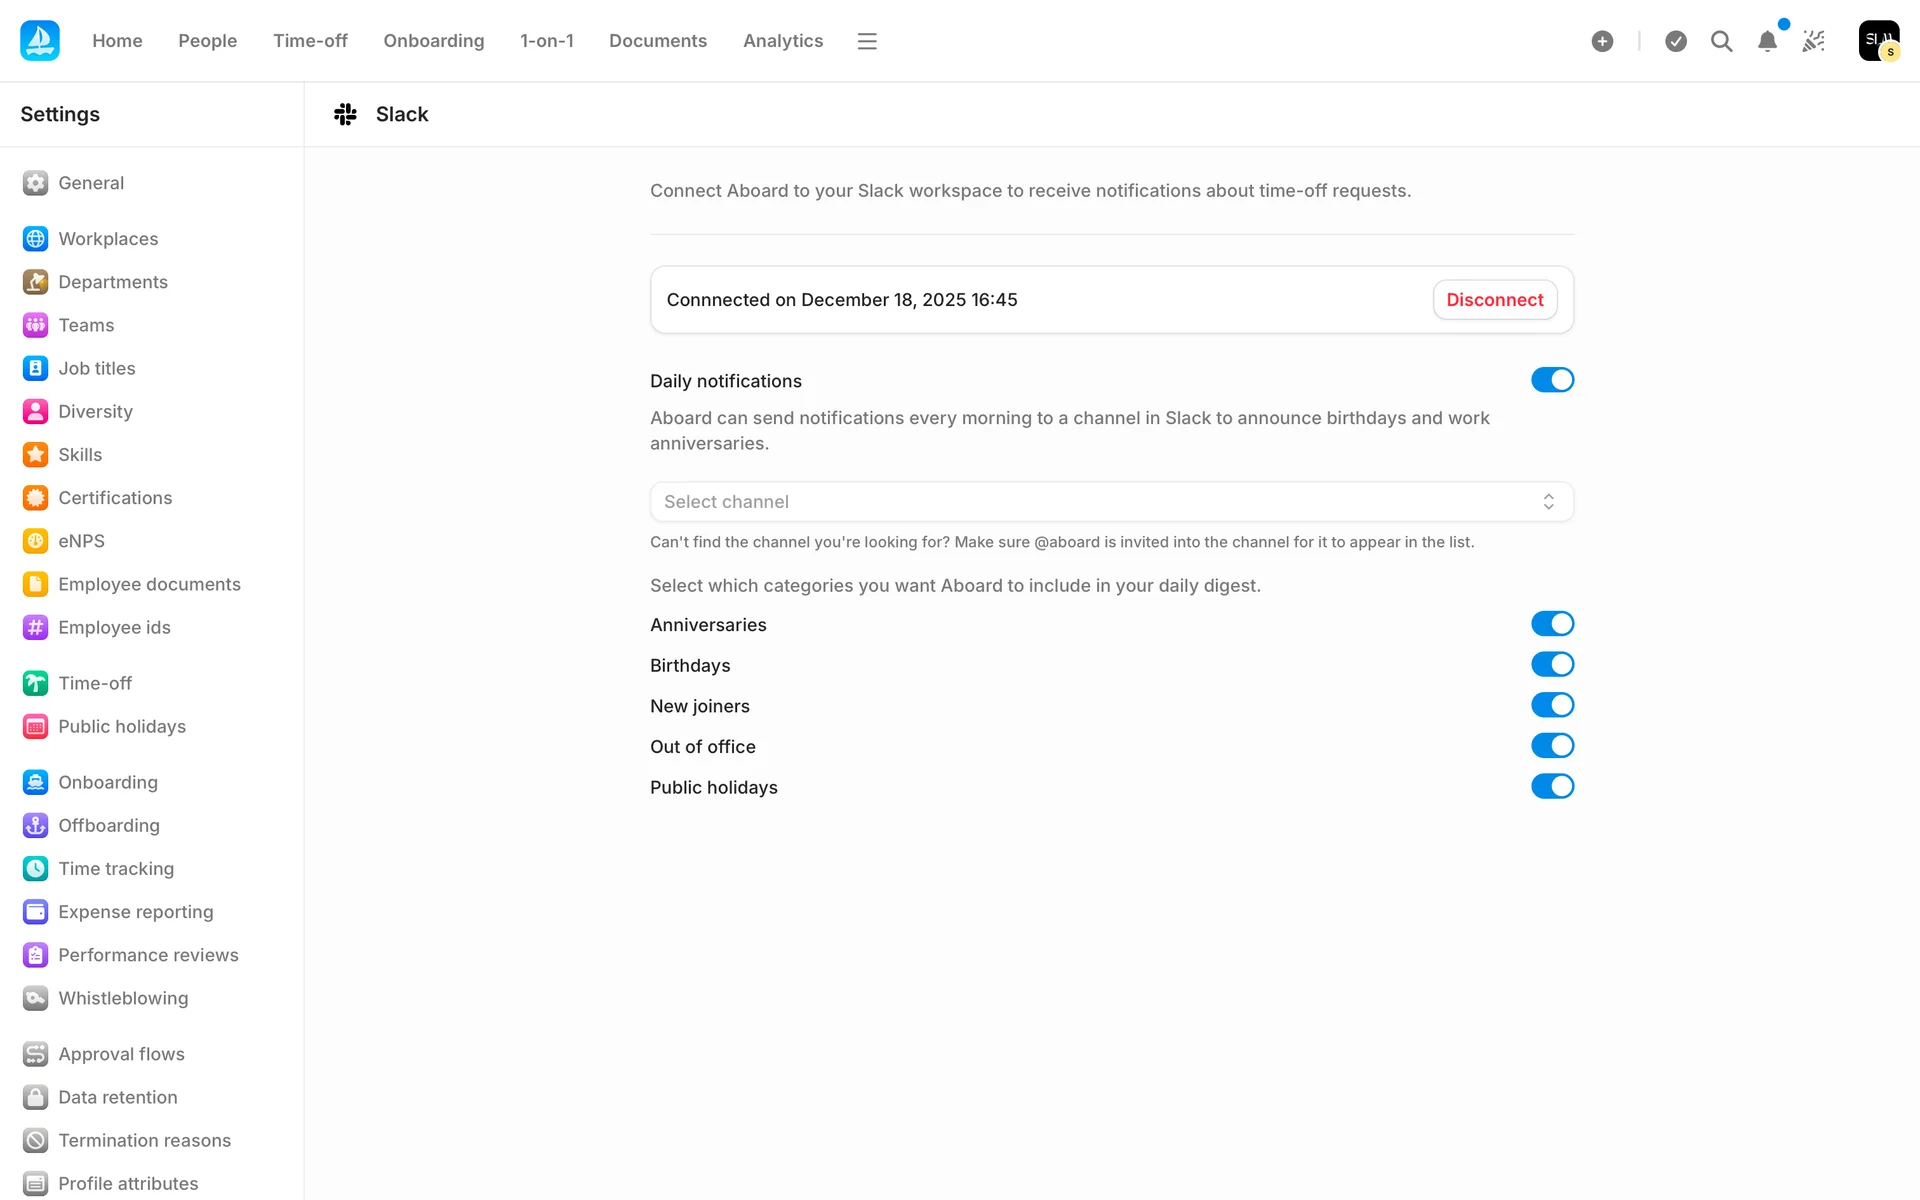The width and height of the screenshot is (1920, 1200).
Task: Disable the Daily notifications toggle
Action: pyautogui.click(x=1552, y=380)
